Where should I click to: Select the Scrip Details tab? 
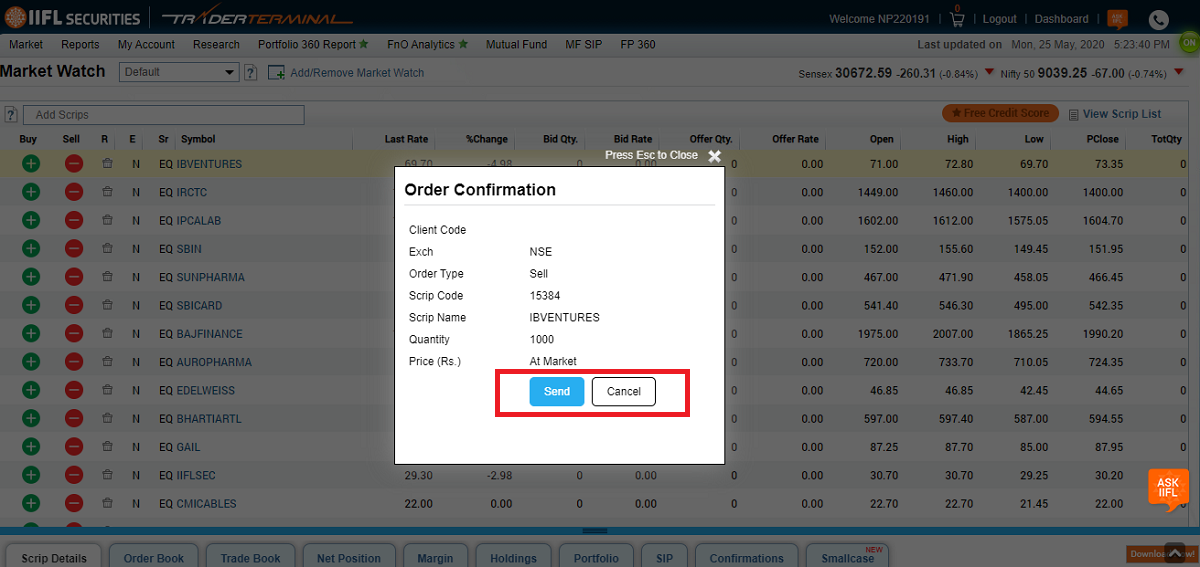click(x=54, y=557)
